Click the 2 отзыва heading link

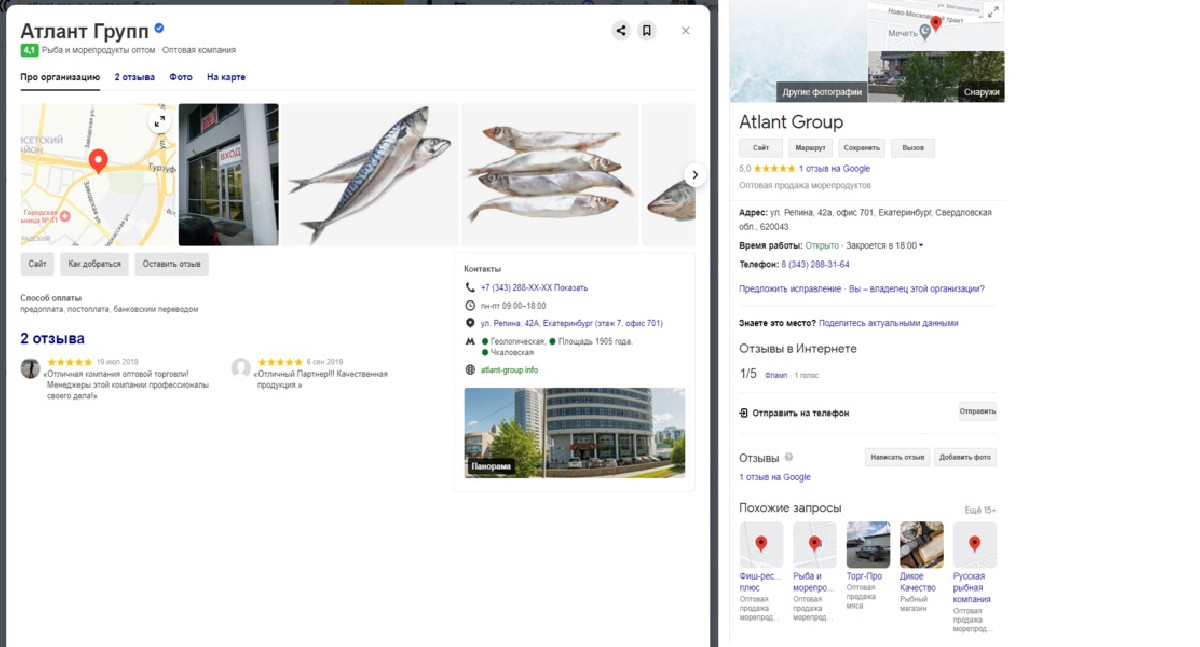click(x=53, y=338)
